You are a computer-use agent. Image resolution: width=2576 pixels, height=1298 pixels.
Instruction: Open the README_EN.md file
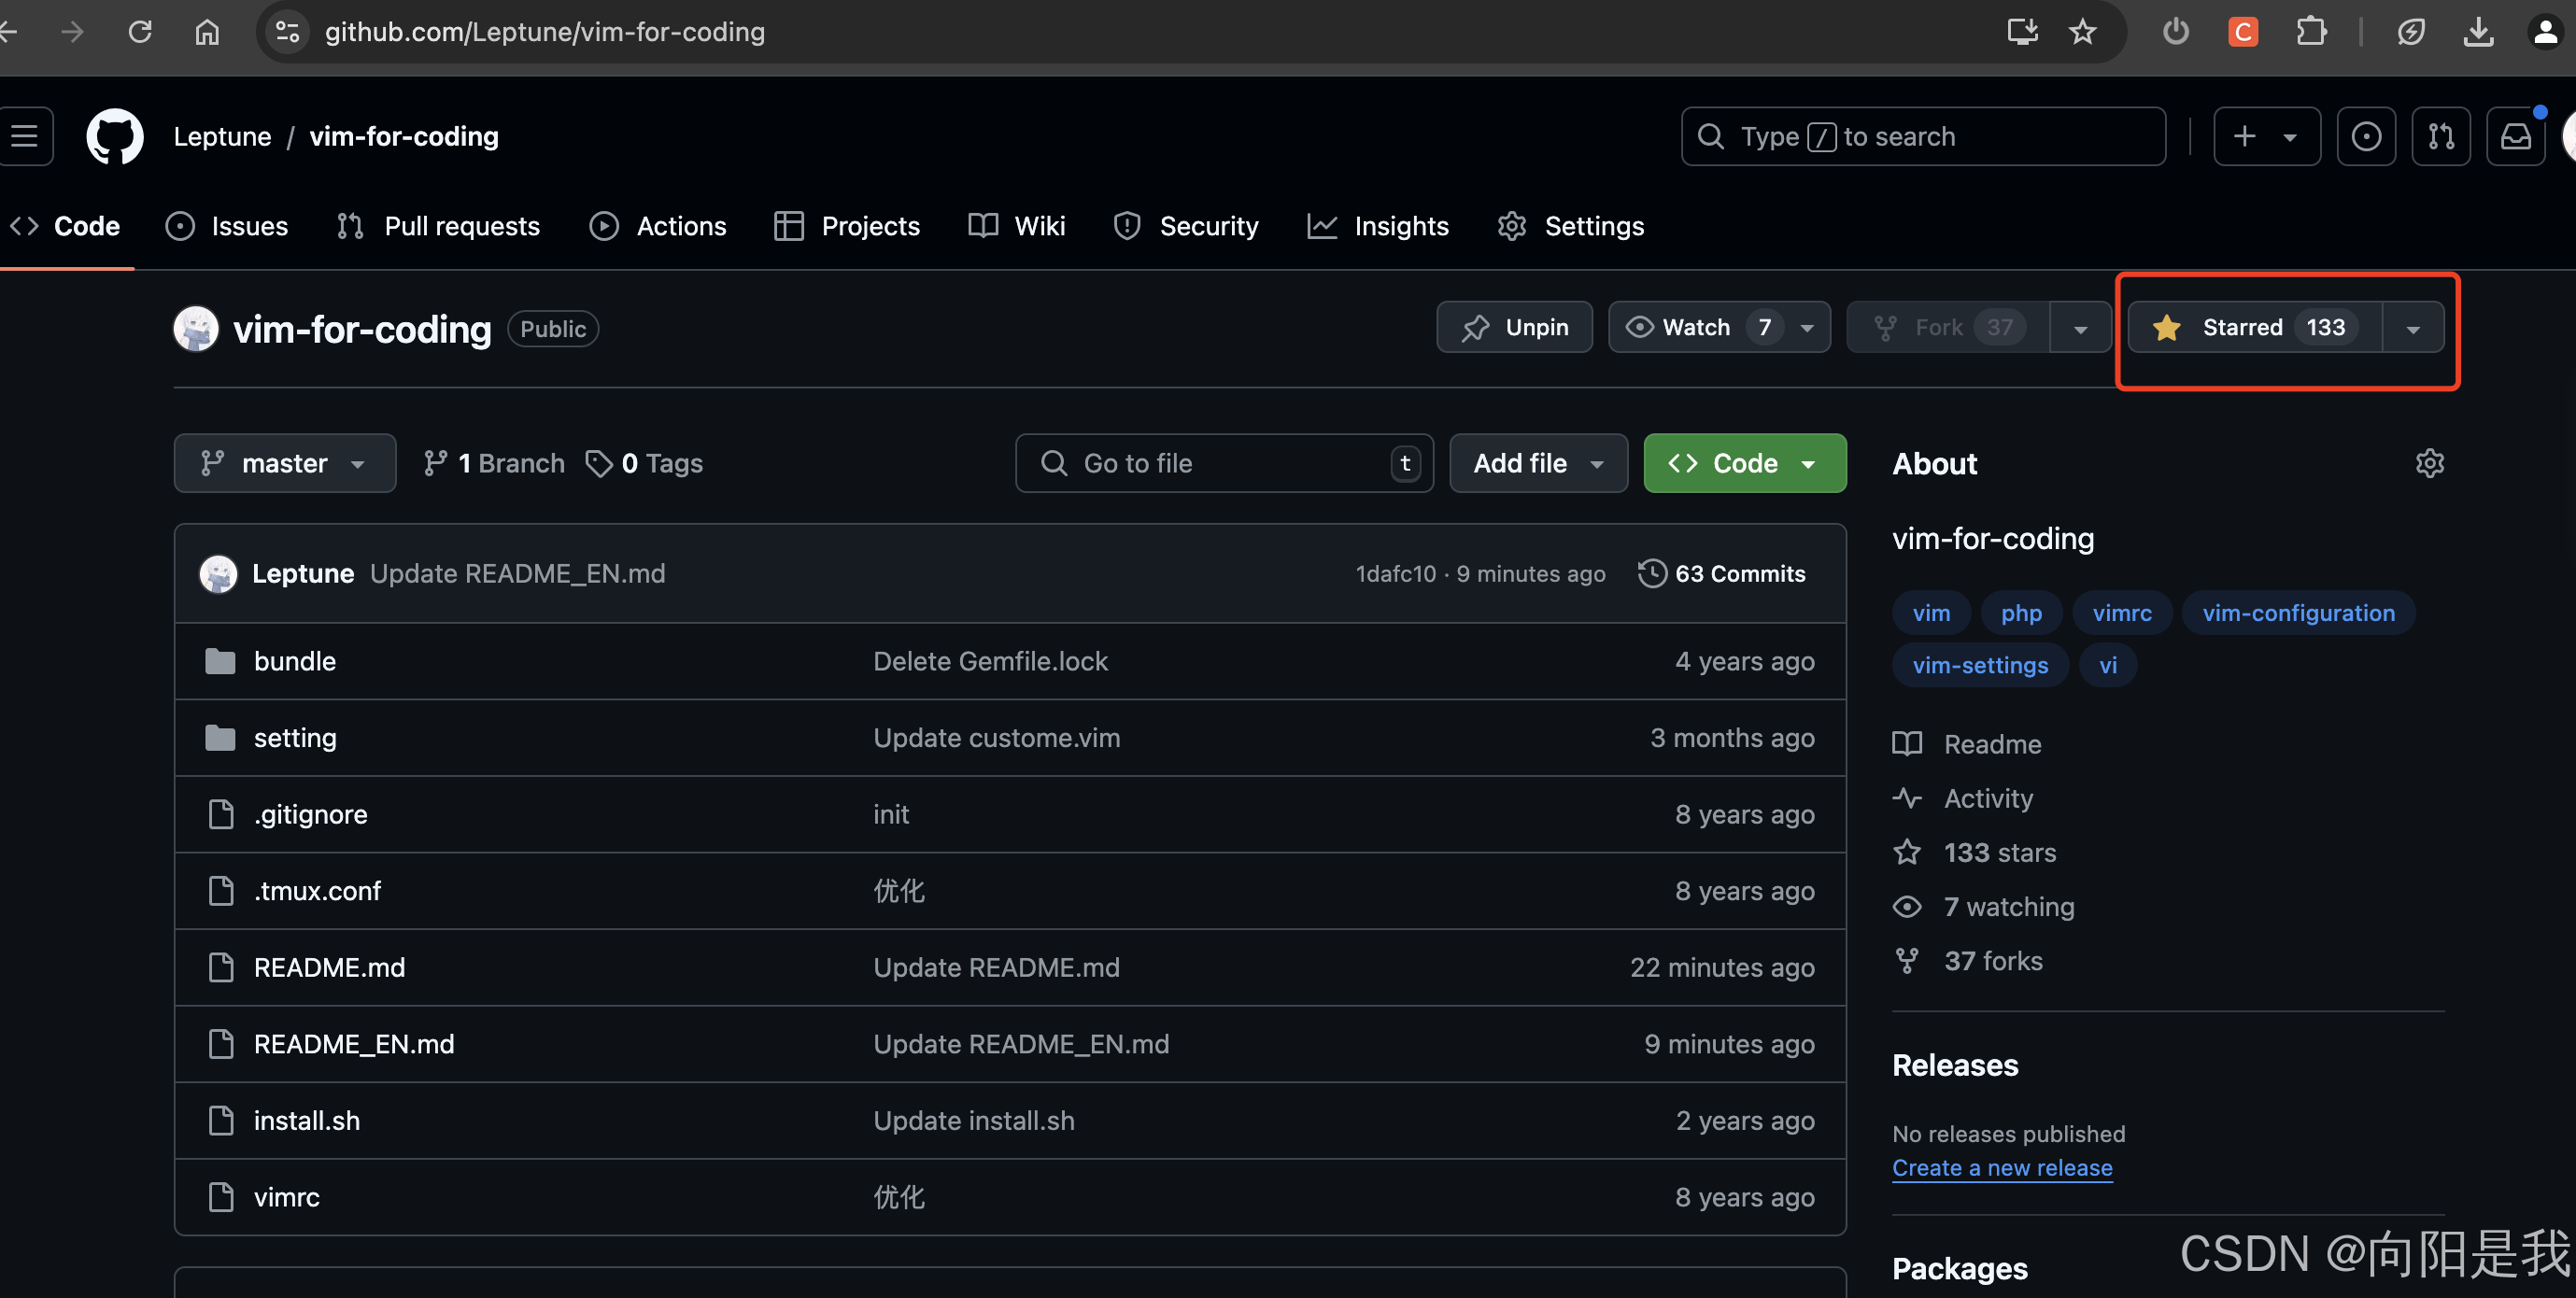(x=354, y=1043)
